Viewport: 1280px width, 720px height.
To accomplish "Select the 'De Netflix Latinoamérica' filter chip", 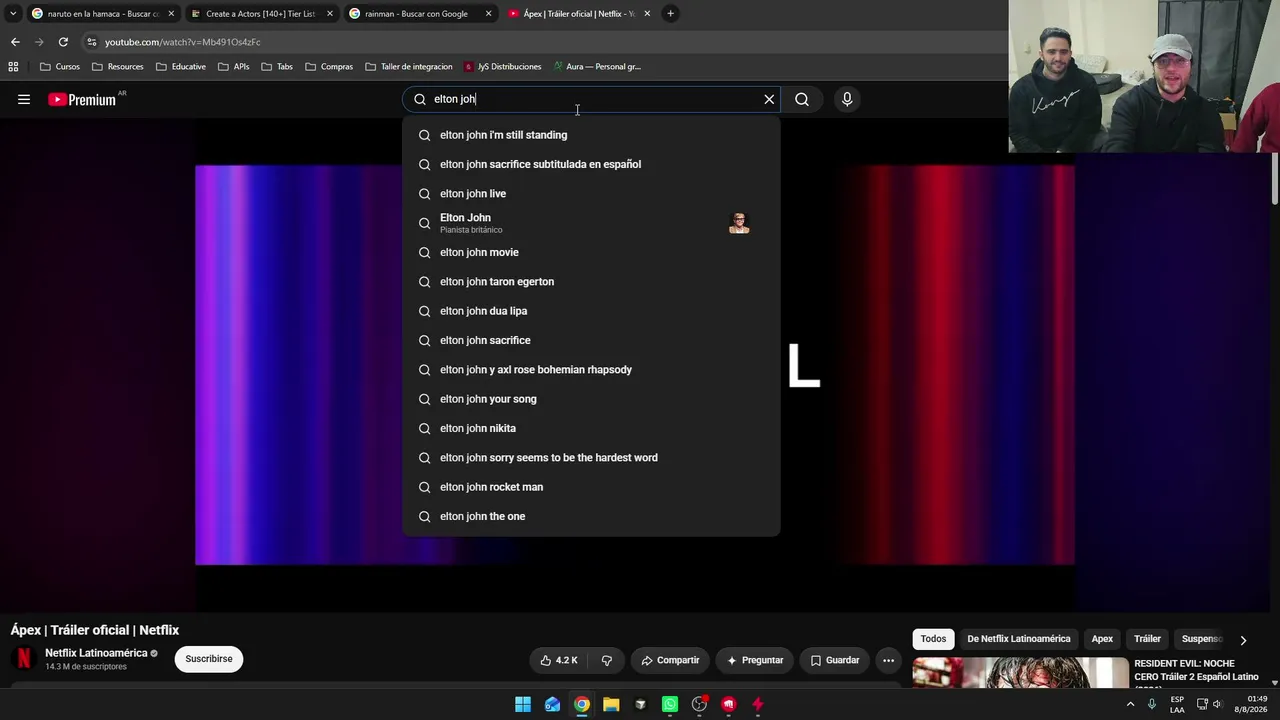I will pyautogui.click(x=1018, y=639).
